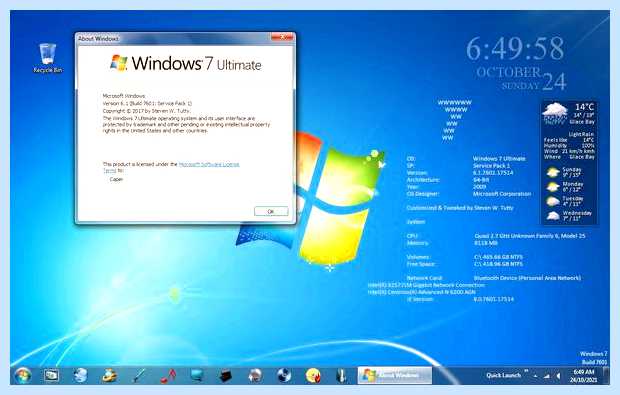Click the 6.1.7601.17514 version value
620x395 pixels.
(x=493, y=173)
